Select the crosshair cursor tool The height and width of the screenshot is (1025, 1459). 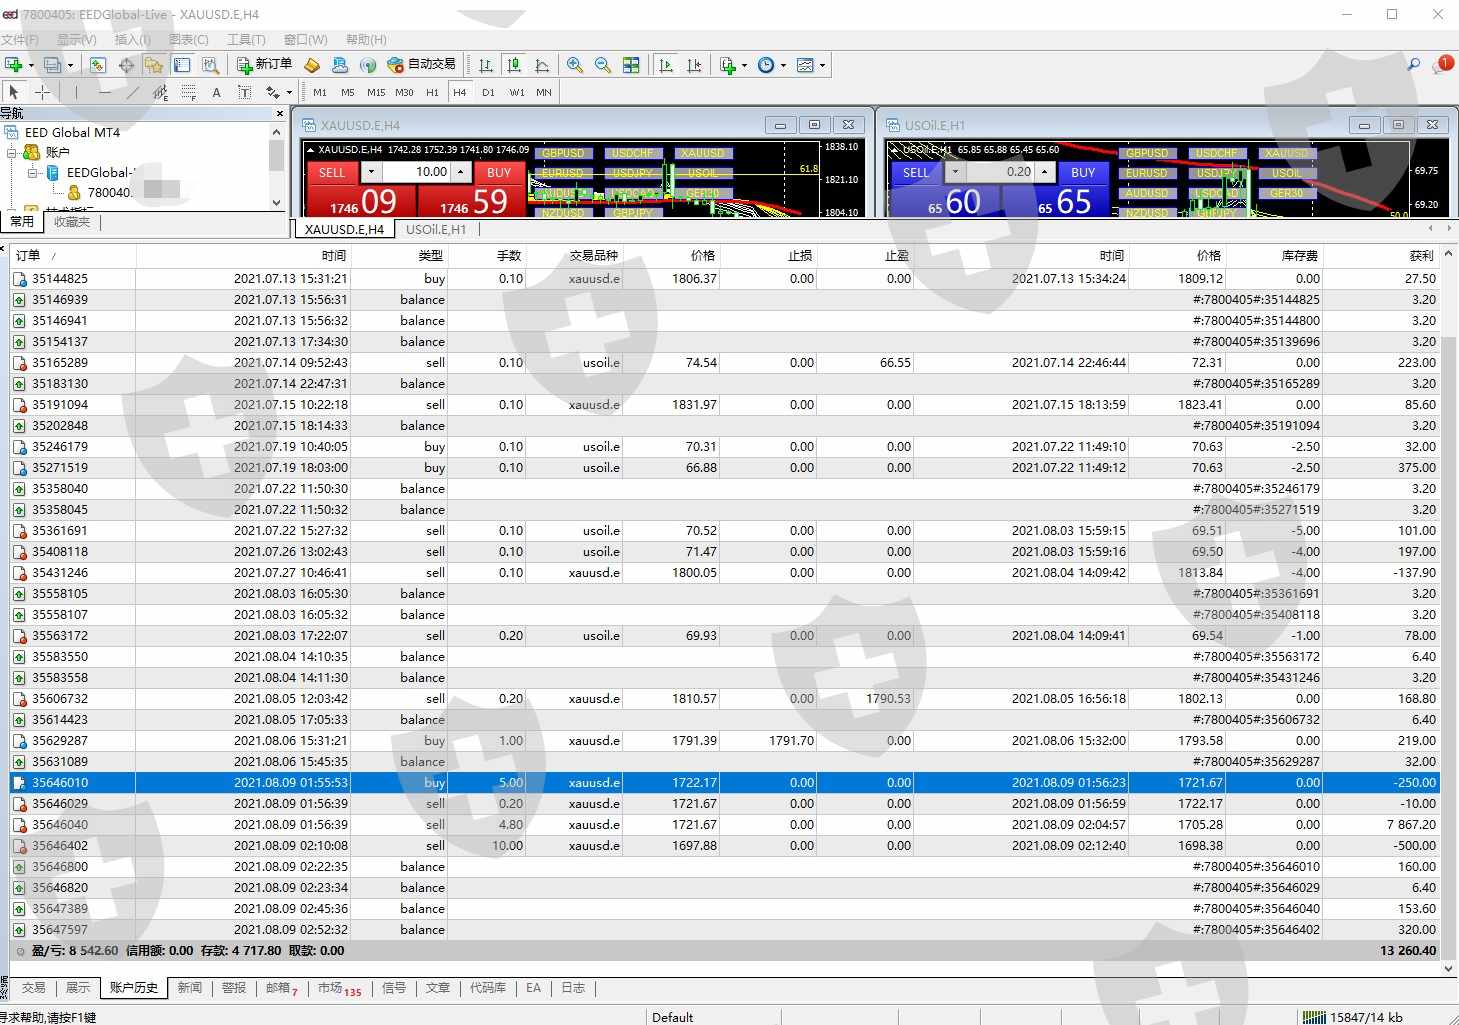pyautogui.click(x=42, y=92)
